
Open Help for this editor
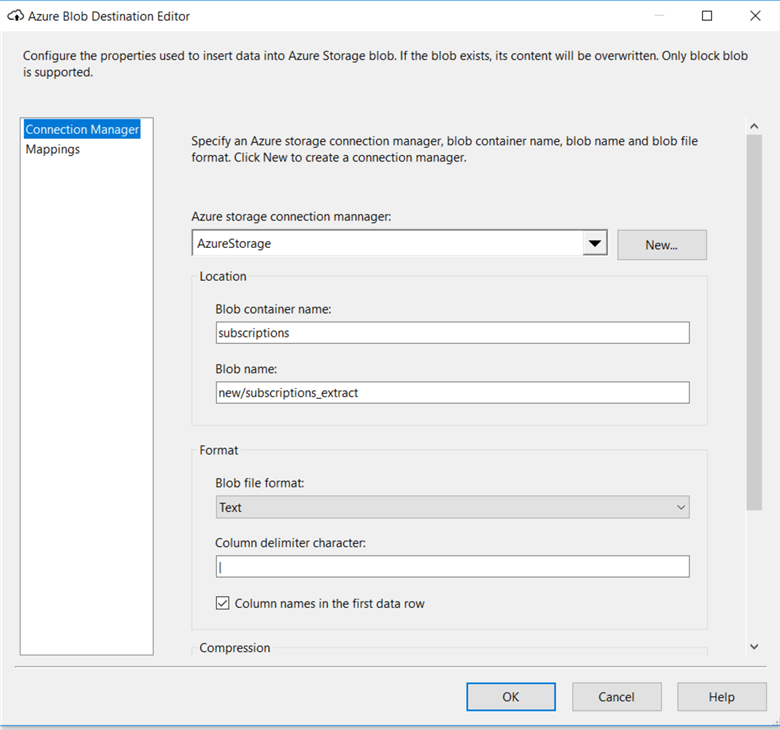pos(721,697)
